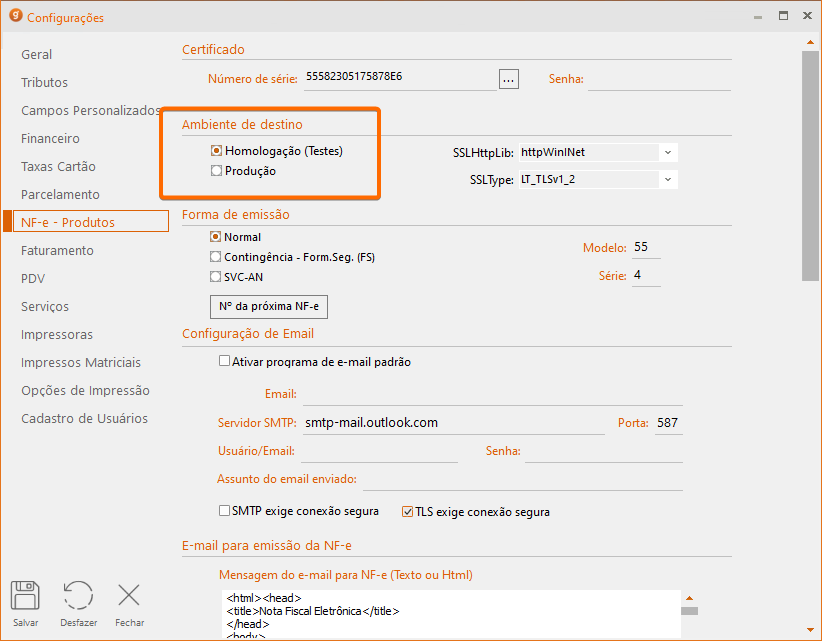Open certificate browse ellipsis button
This screenshot has width=822, height=641.
point(509,79)
